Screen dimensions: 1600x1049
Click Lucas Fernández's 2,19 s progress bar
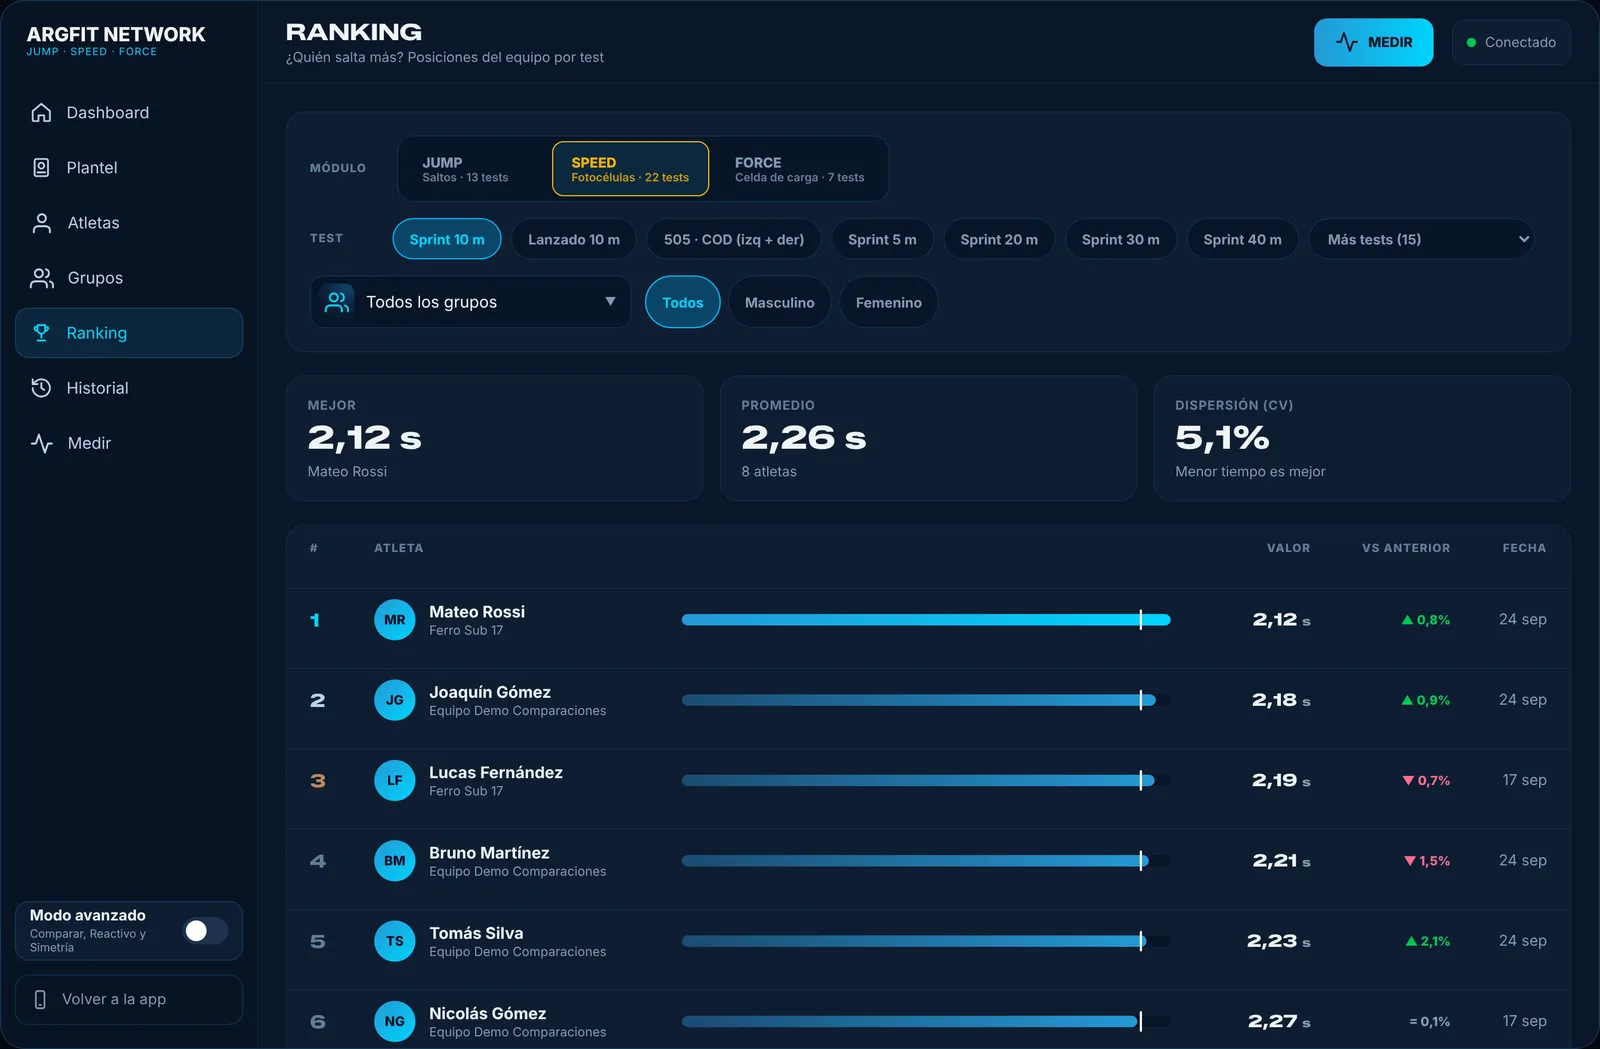pos(926,781)
